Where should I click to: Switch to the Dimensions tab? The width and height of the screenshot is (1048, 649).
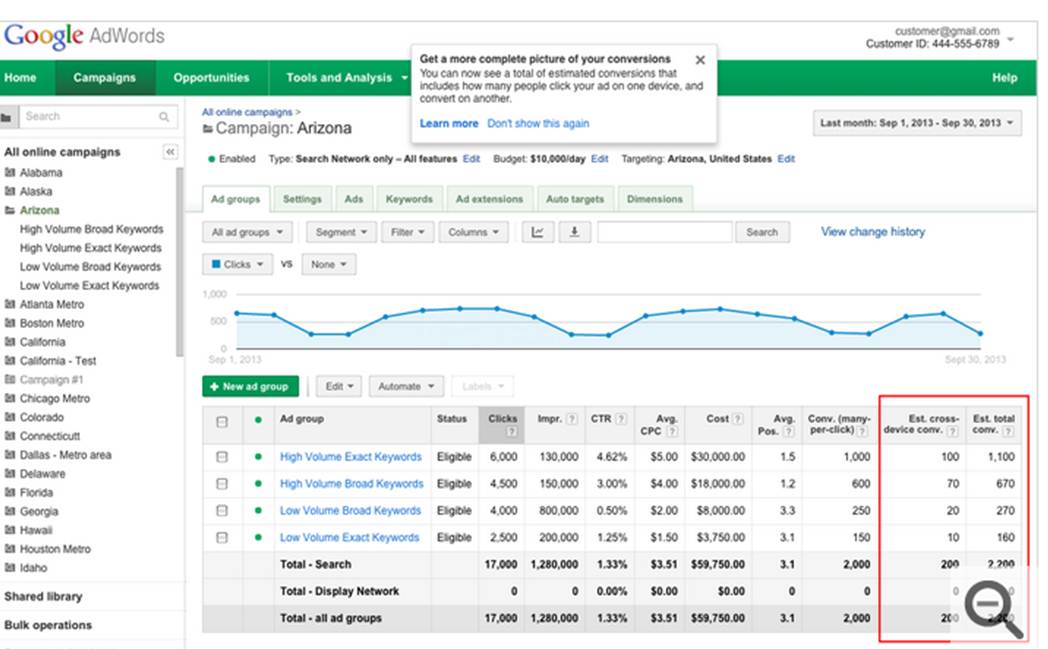coord(655,199)
